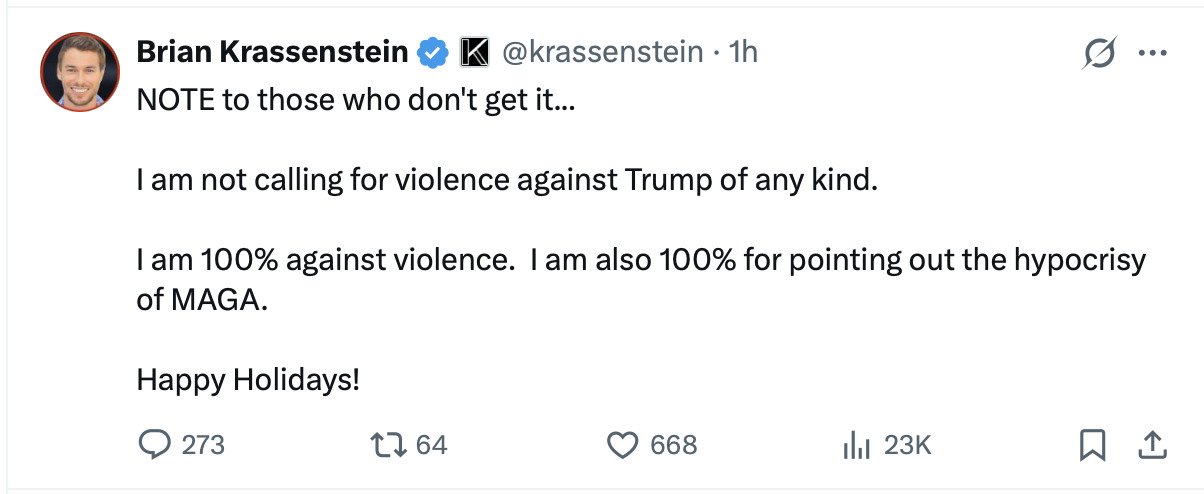The image size is (1204, 494).
Task: Click the 273 replies count
Action: pos(203,445)
